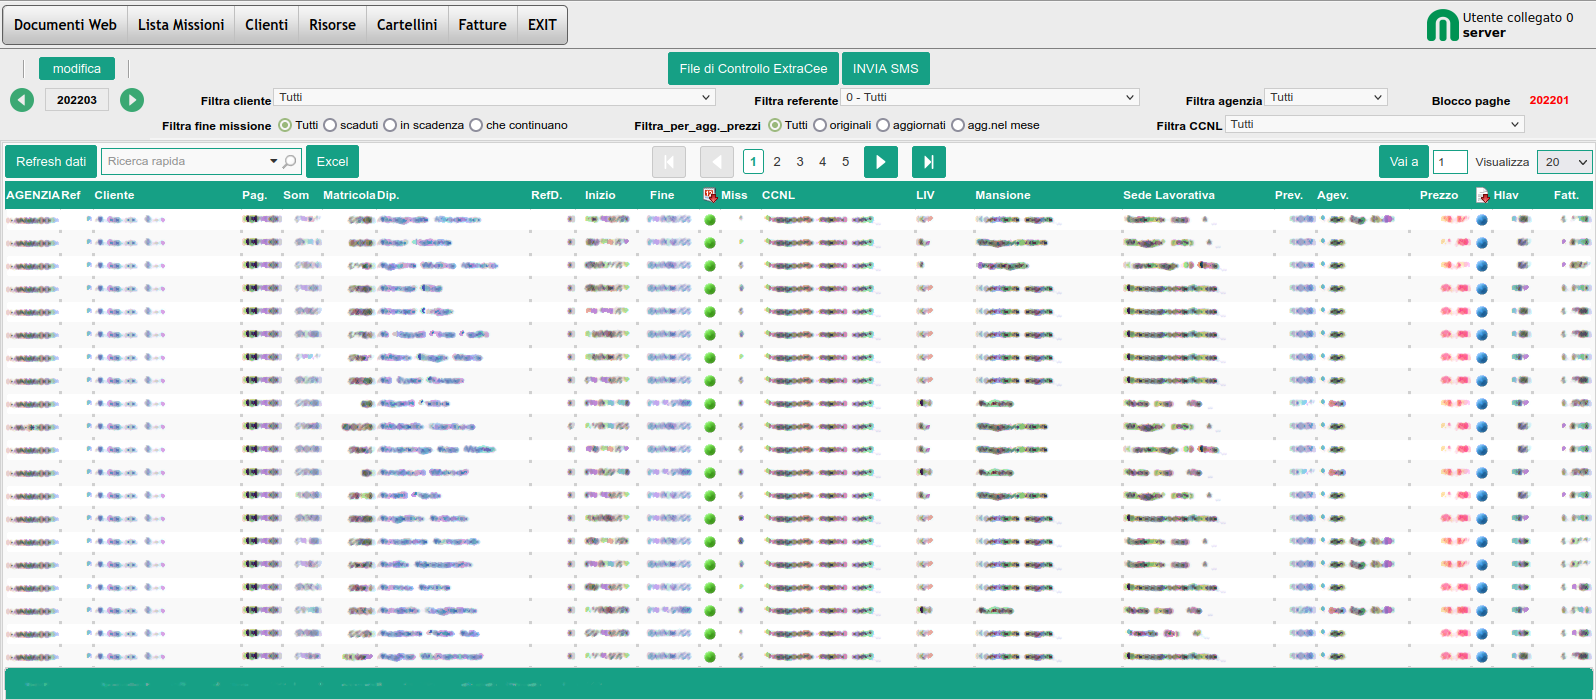Click the Vai a button
Viewport: 1596px width, 700px height.
pos(1404,162)
